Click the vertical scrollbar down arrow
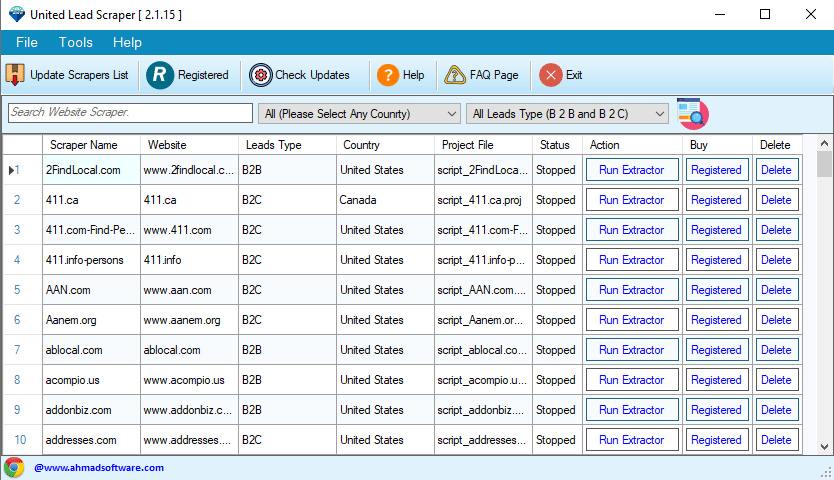The image size is (834, 480). point(824,447)
